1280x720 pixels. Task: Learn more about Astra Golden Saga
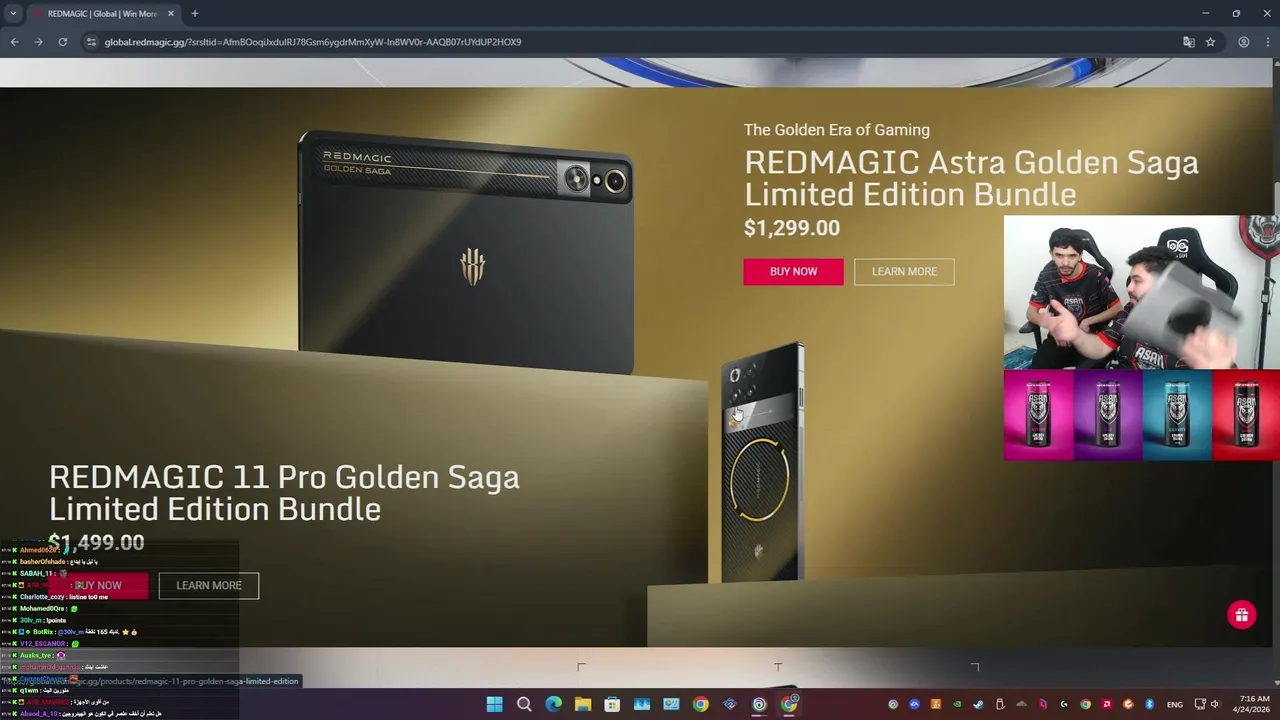click(904, 272)
